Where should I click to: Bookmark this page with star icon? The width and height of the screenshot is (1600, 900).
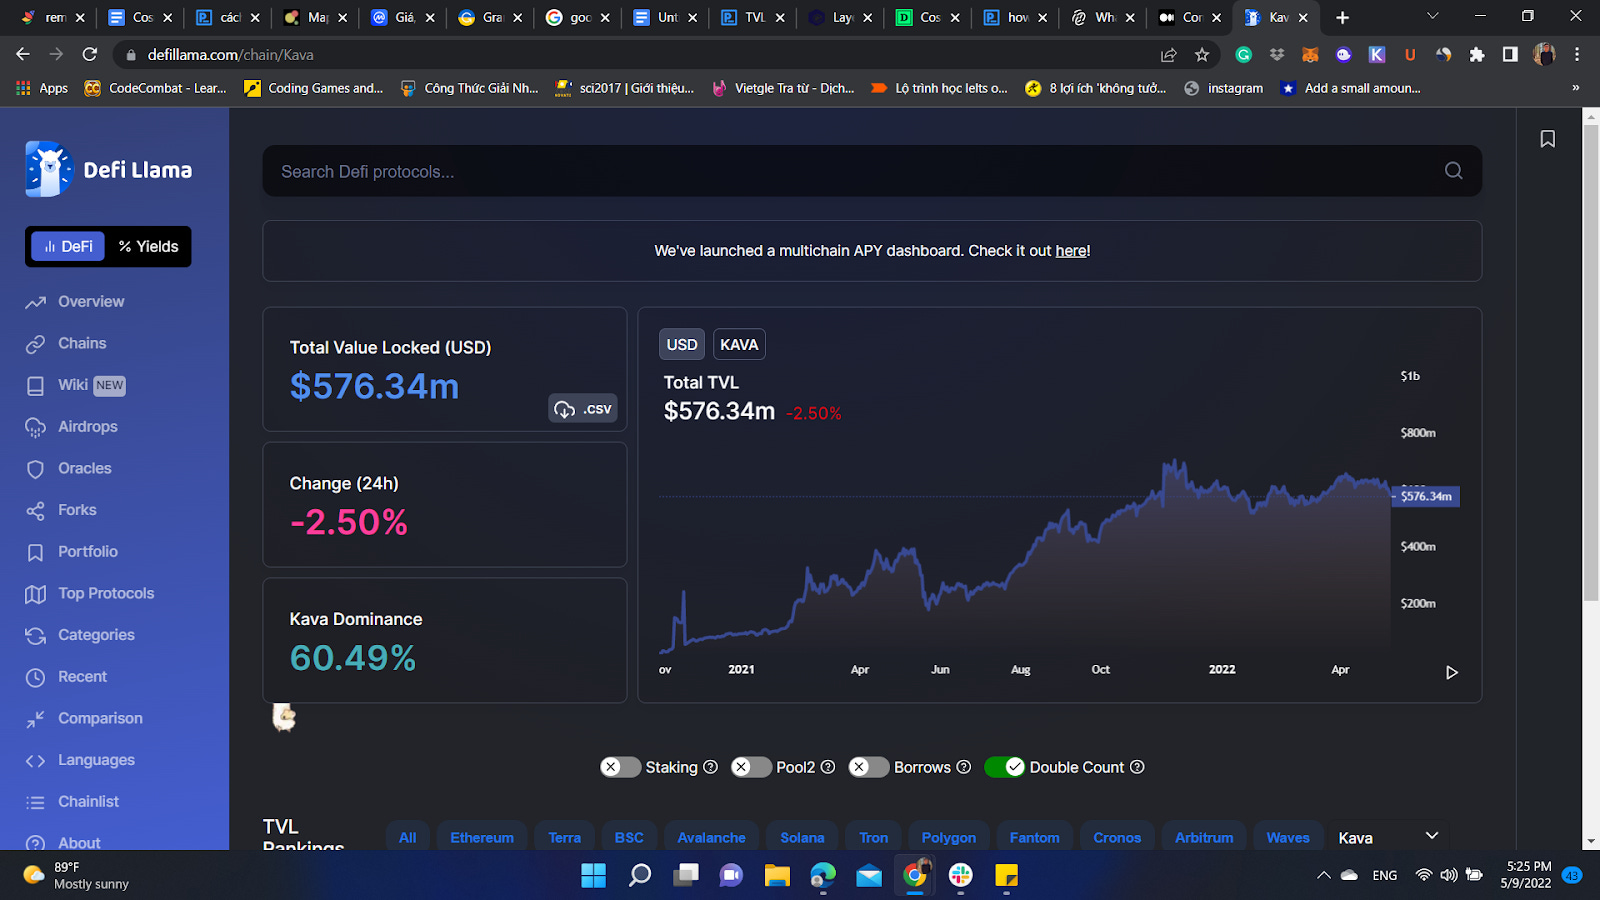(1202, 55)
